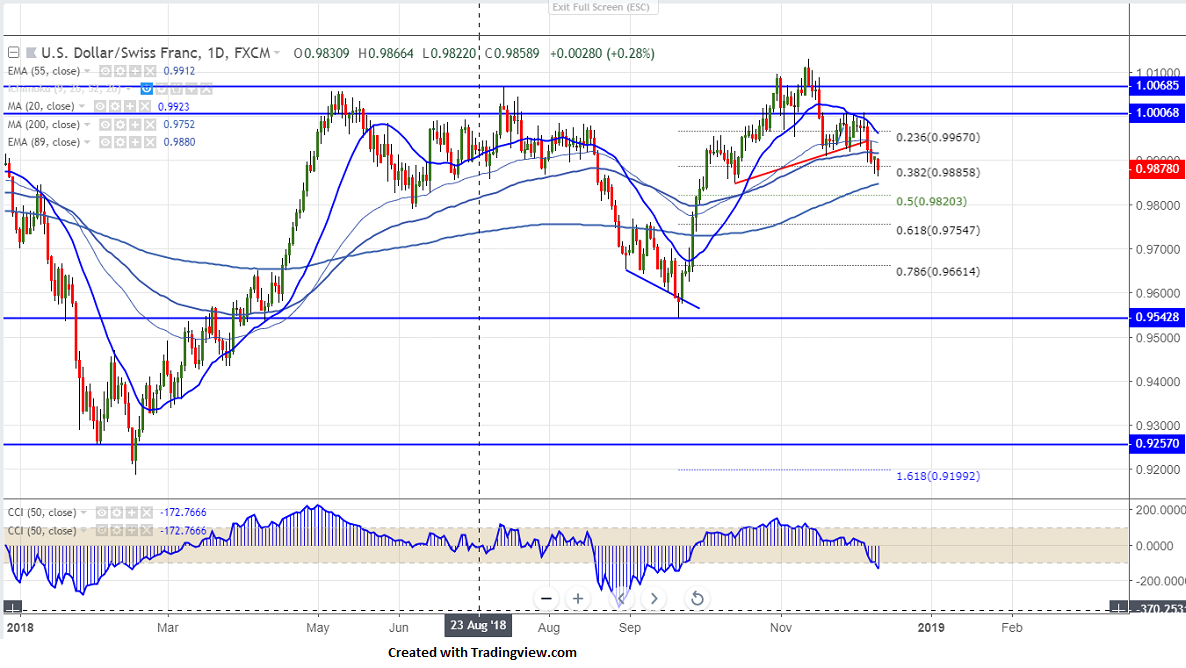The height and width of the screenshot is (668, 1186).
Task: Zoom out the chart with minus button
Action: [546, 598]
